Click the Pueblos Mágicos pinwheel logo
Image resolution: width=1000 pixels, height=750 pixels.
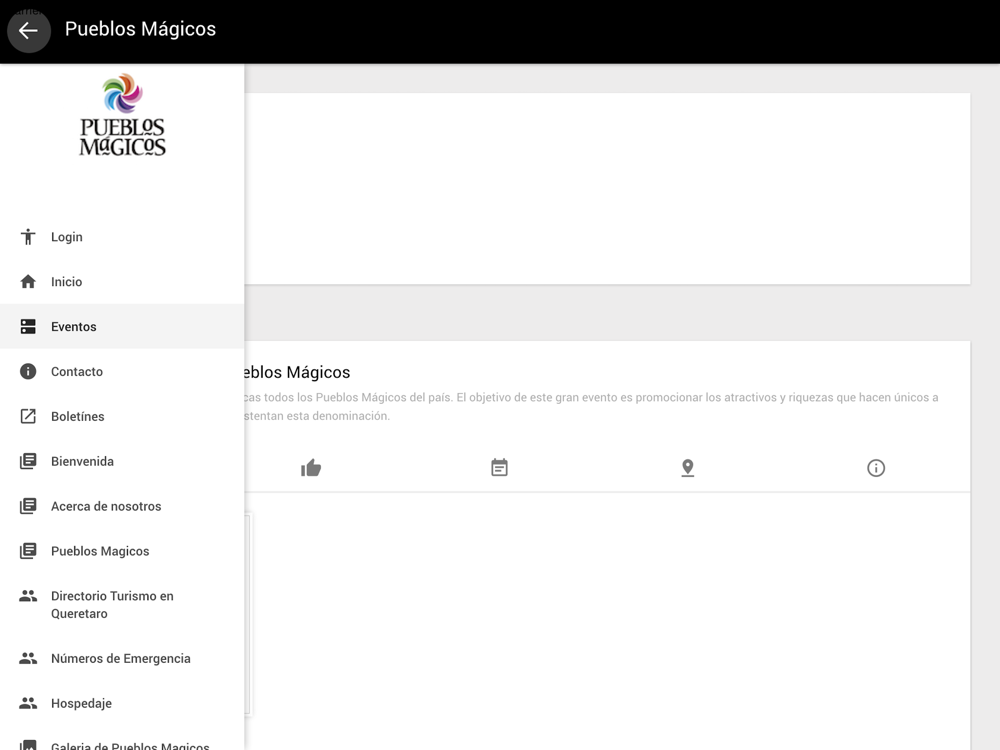point(122,115)
